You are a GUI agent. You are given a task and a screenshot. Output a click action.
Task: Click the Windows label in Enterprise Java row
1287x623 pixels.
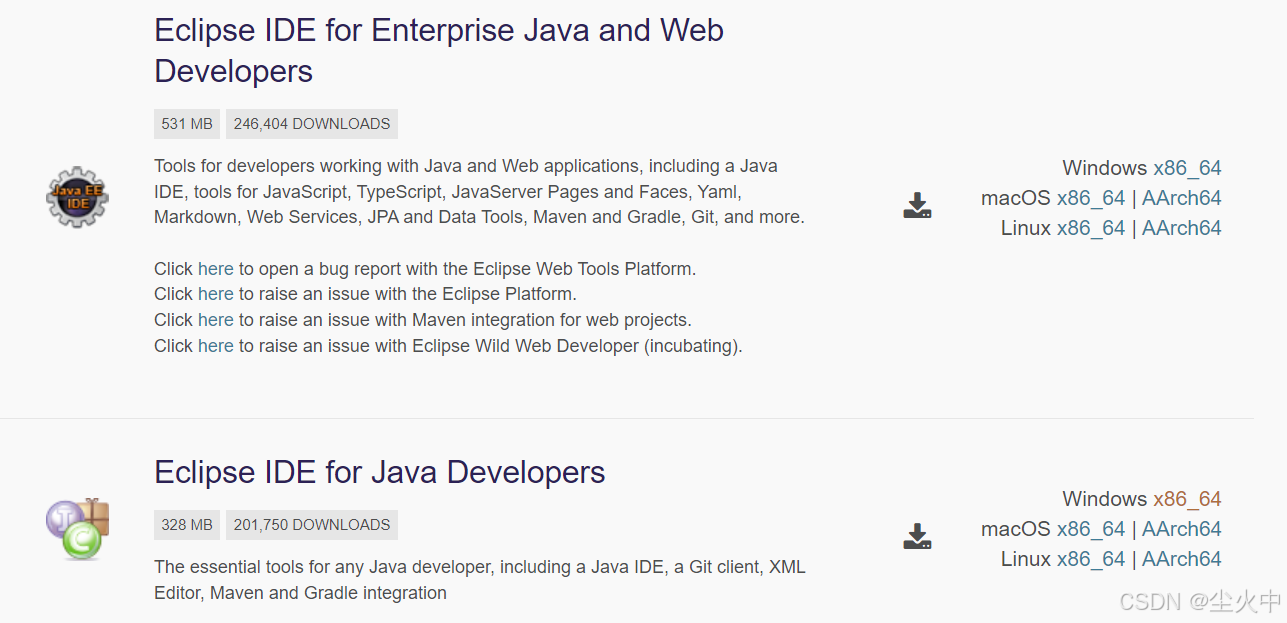tap(1104, 168)
